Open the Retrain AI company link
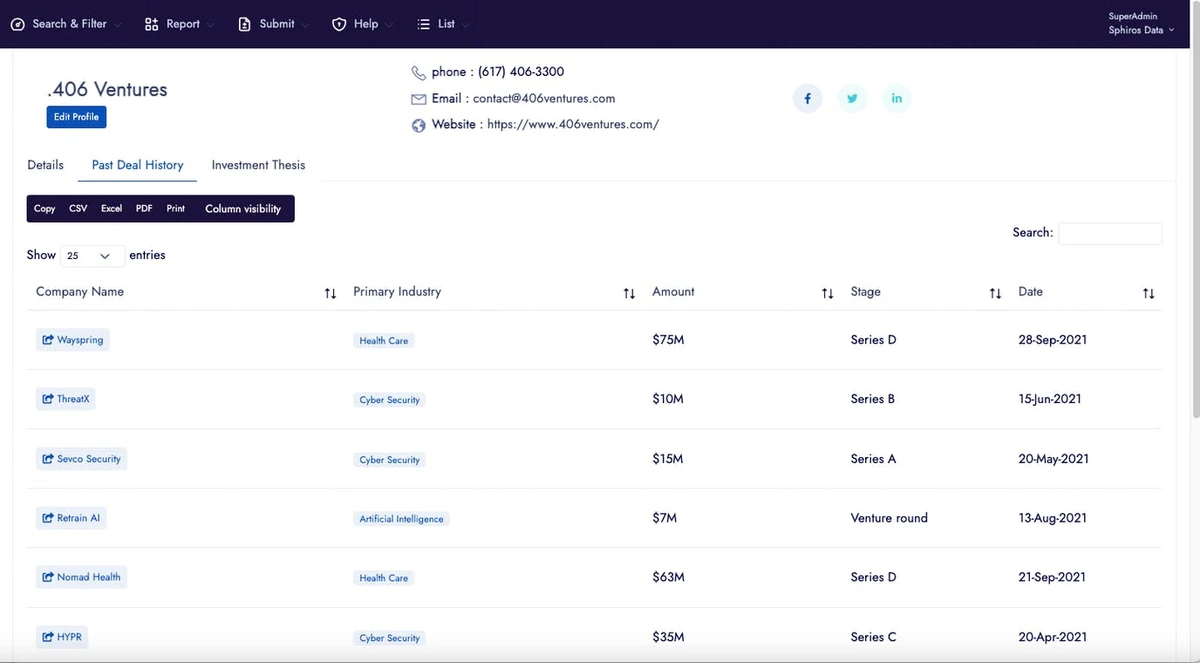This screenshot has height=663, width=1200. click(x=71, y=518)
